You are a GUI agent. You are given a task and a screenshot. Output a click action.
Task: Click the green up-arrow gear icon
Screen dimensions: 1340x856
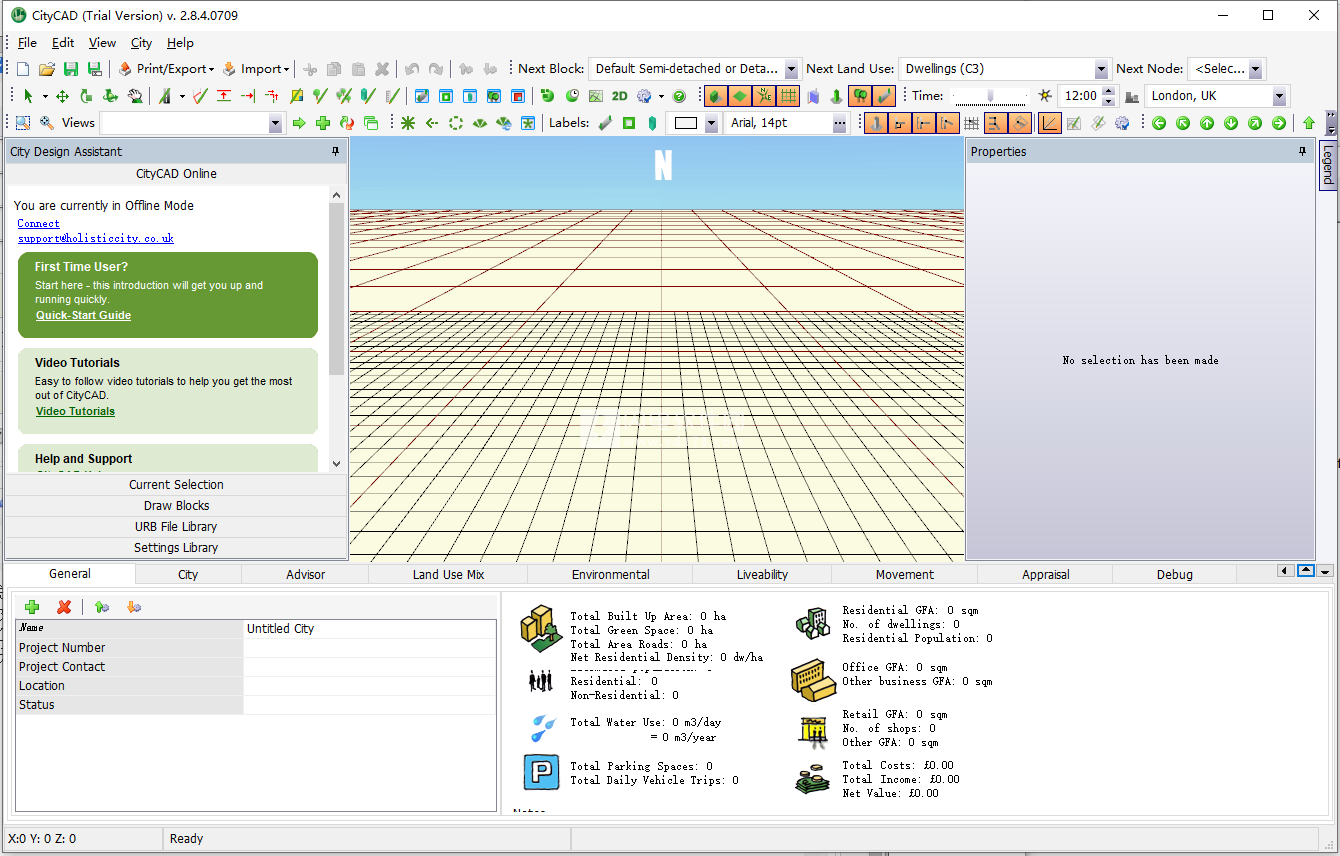[x=101, y=607]
